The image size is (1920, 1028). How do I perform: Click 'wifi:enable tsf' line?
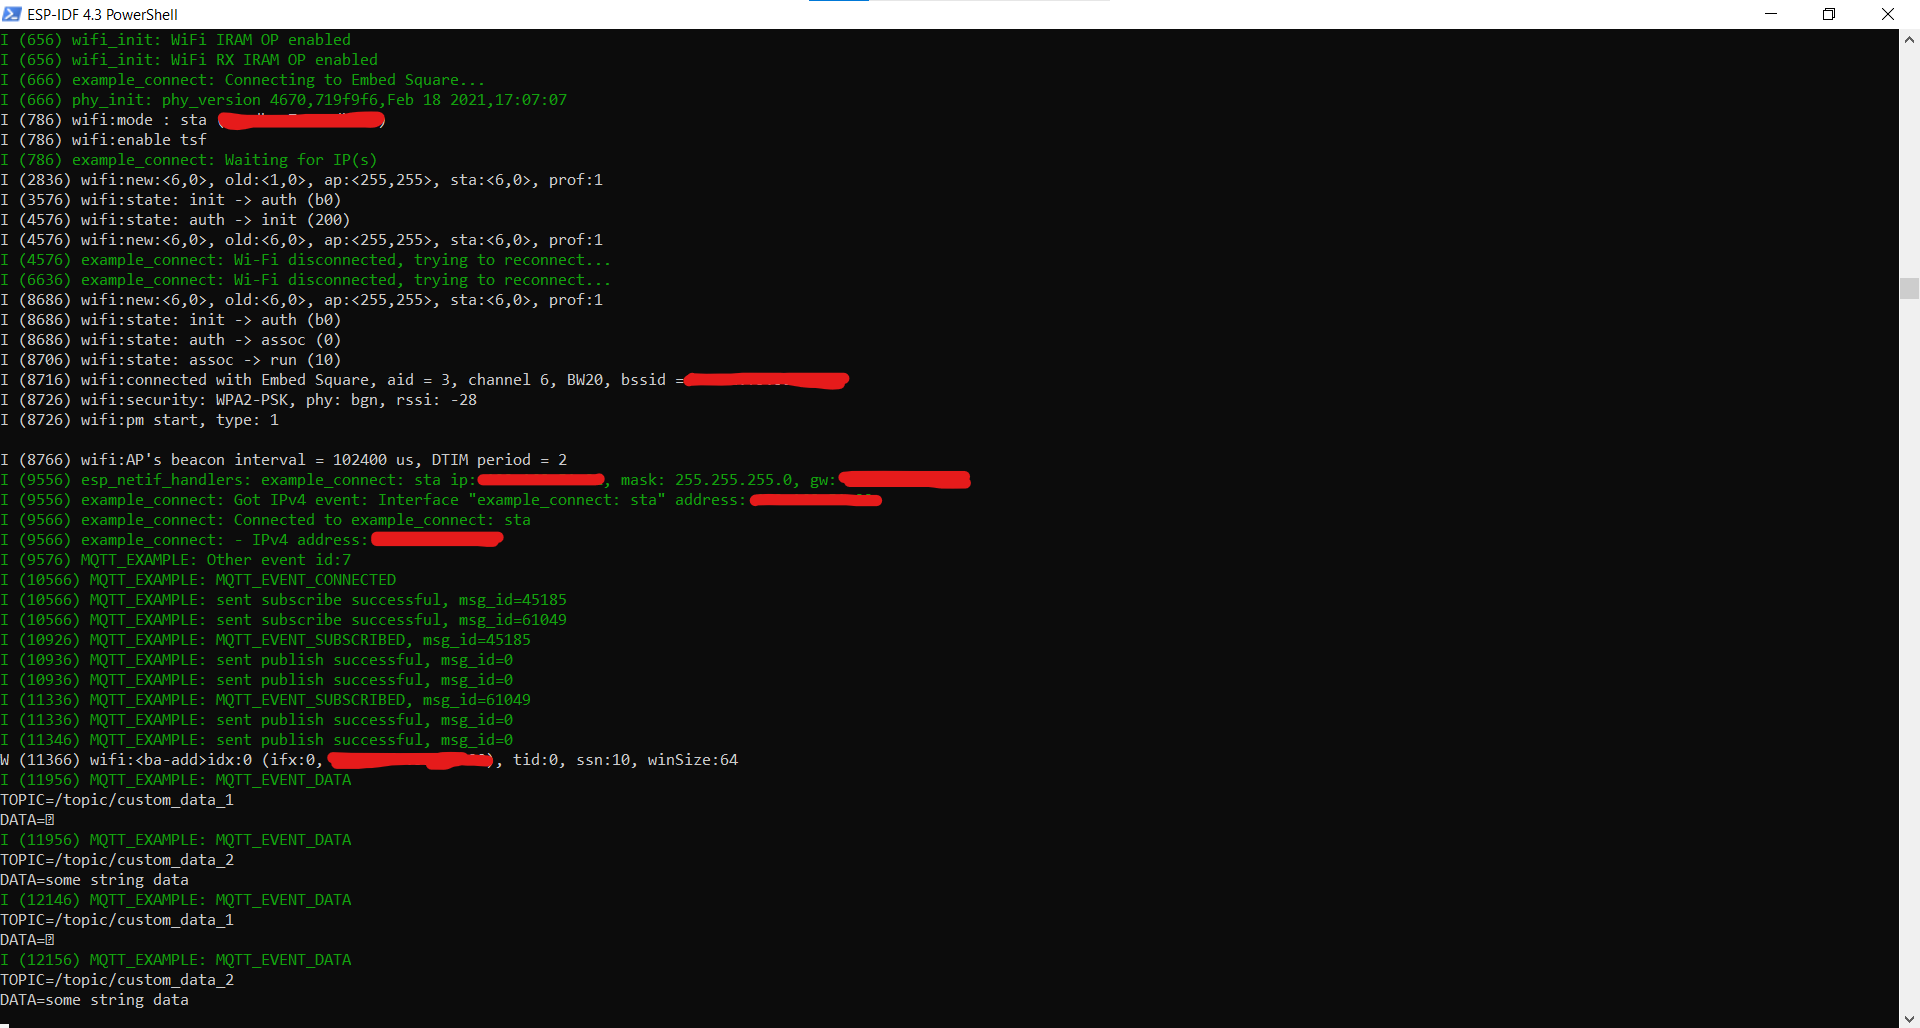[103, 140]
